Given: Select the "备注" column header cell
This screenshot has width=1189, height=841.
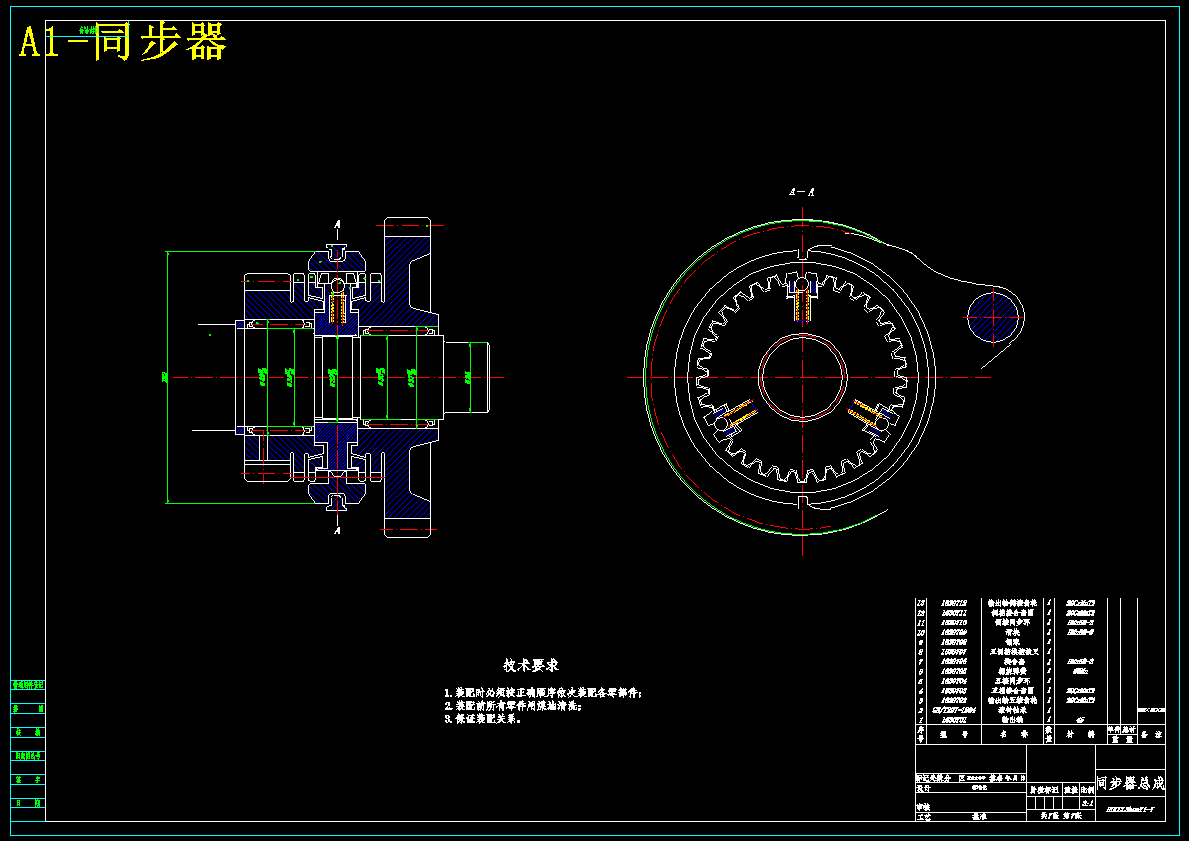Looking at the screenshot, I should [x=1151, y=734].
